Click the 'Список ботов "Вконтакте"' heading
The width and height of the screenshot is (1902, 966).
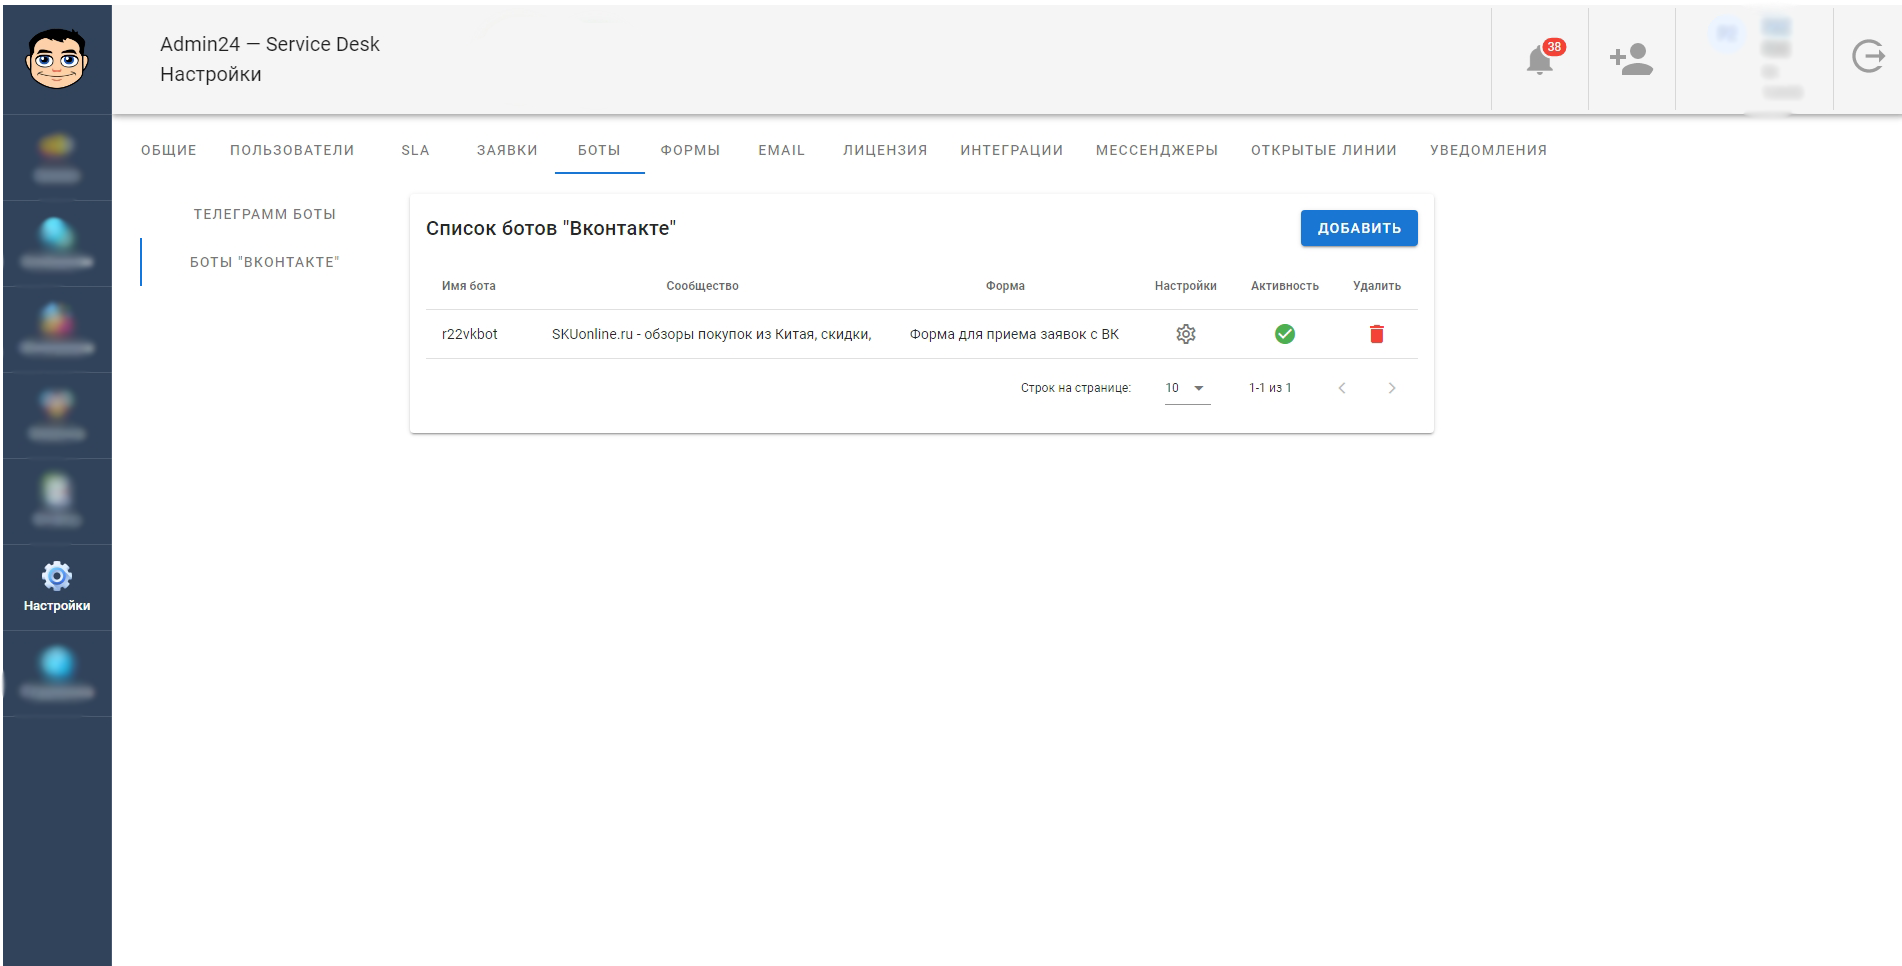tap(551, 228)
